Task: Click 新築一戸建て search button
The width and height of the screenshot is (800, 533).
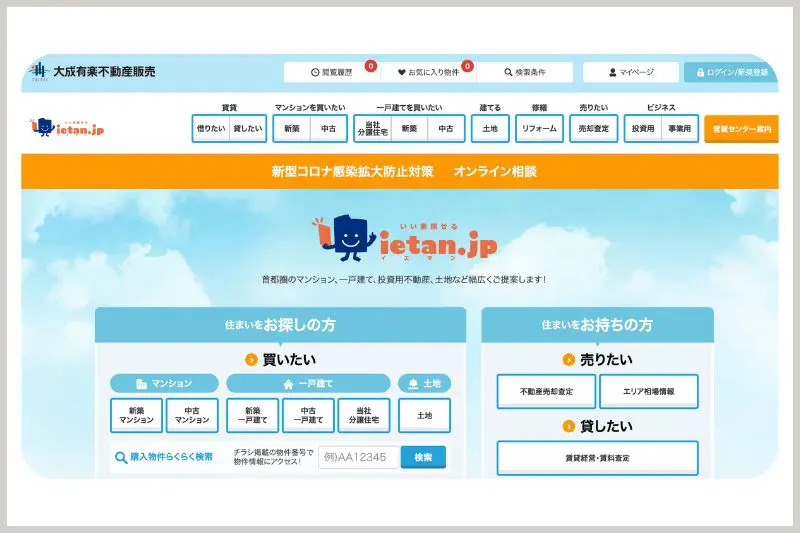Action: click(253, 415)
